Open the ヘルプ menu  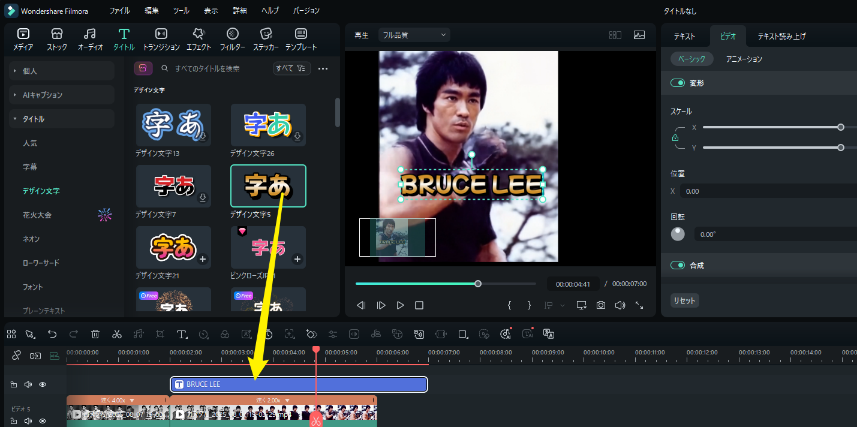pyautogui.click(x=270, y=11)
